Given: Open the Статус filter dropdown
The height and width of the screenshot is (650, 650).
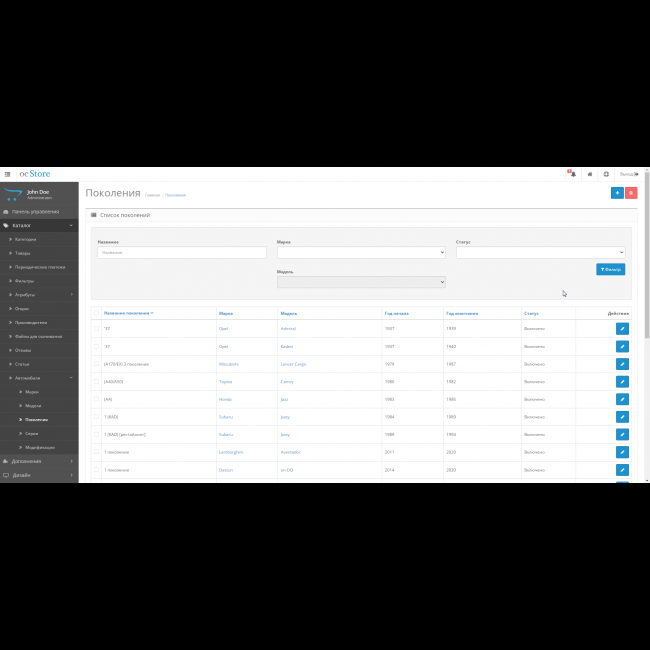Looking at the screenshot, I should tap(540, 253).
